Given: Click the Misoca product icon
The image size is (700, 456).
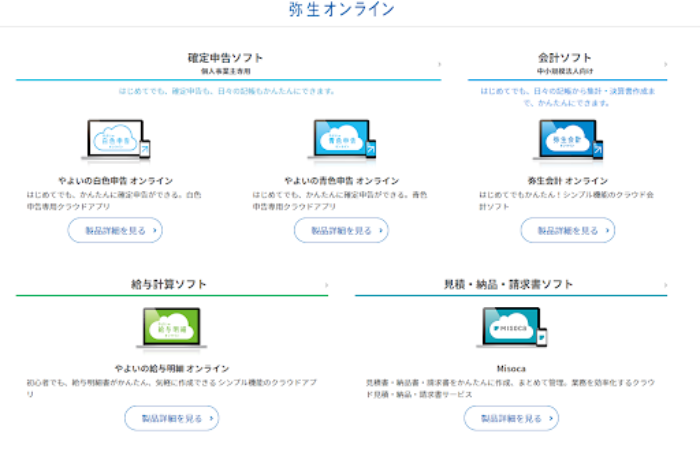Looking at the screenshot, I should click(510, 327).
